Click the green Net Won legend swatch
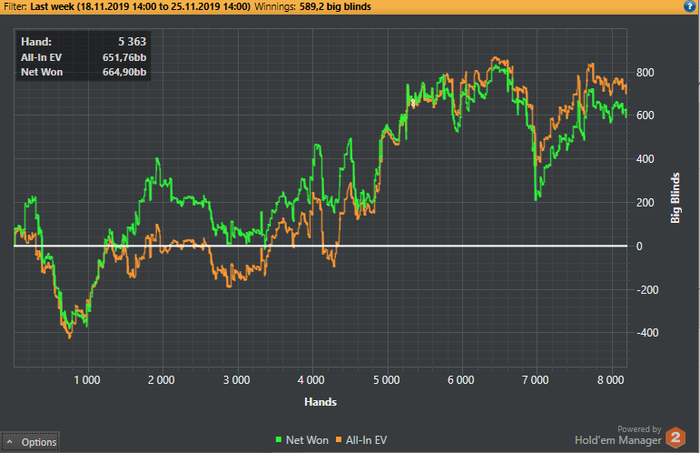The width and height of the screenshot is (700, 453). point(279,440)
